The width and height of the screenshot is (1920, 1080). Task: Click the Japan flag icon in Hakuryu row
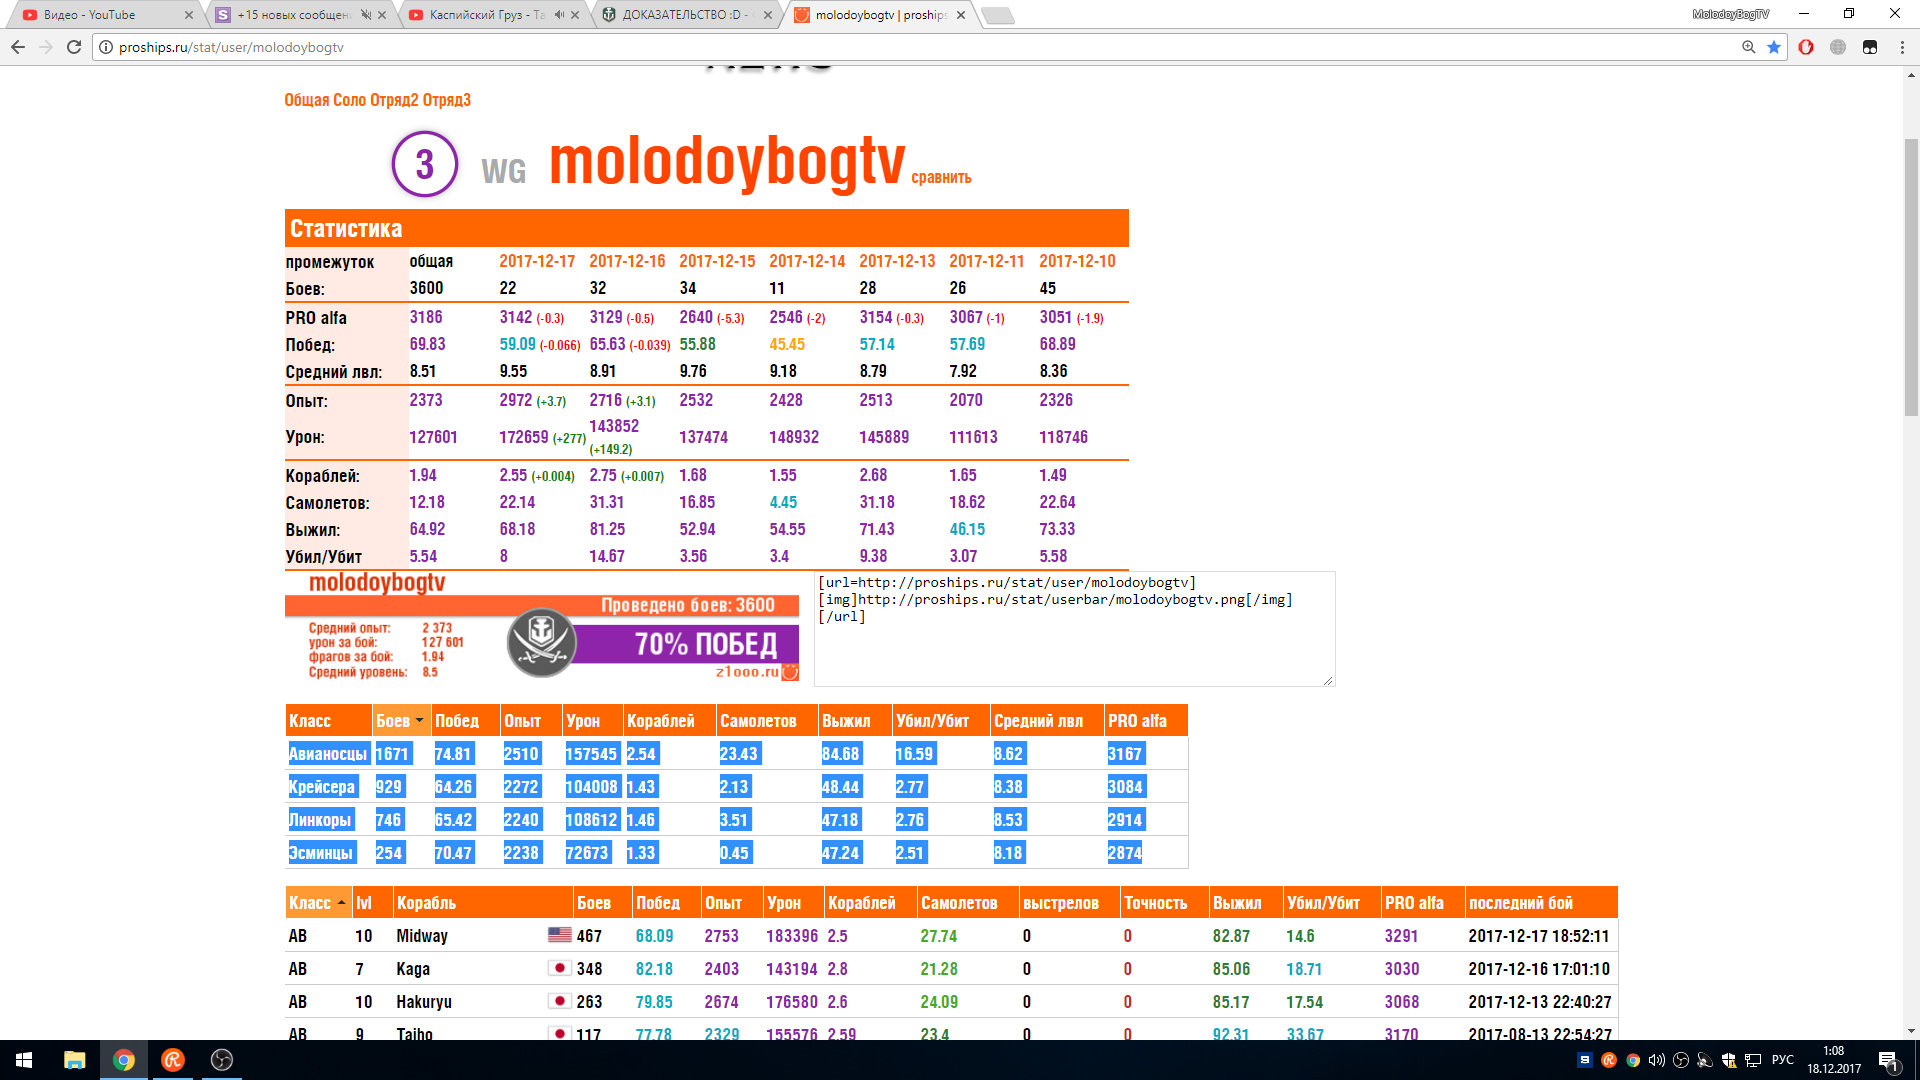560,1001
